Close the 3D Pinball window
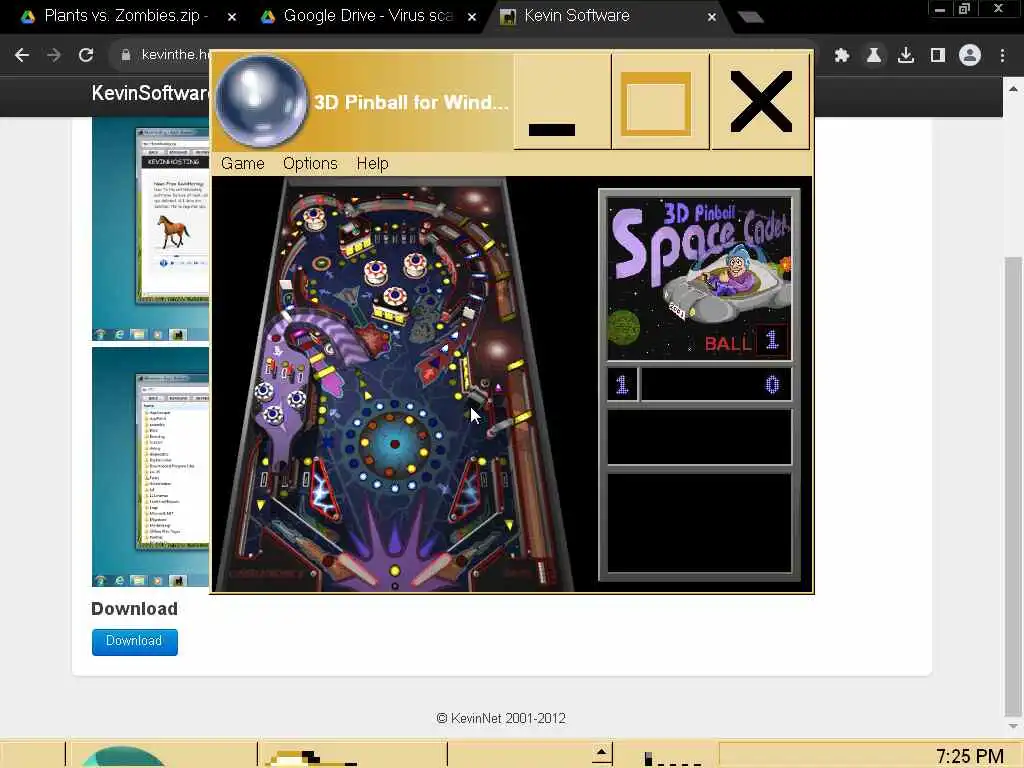This screenshot has height=768, width=1024. pyautogui.click(x=761, y=102)
